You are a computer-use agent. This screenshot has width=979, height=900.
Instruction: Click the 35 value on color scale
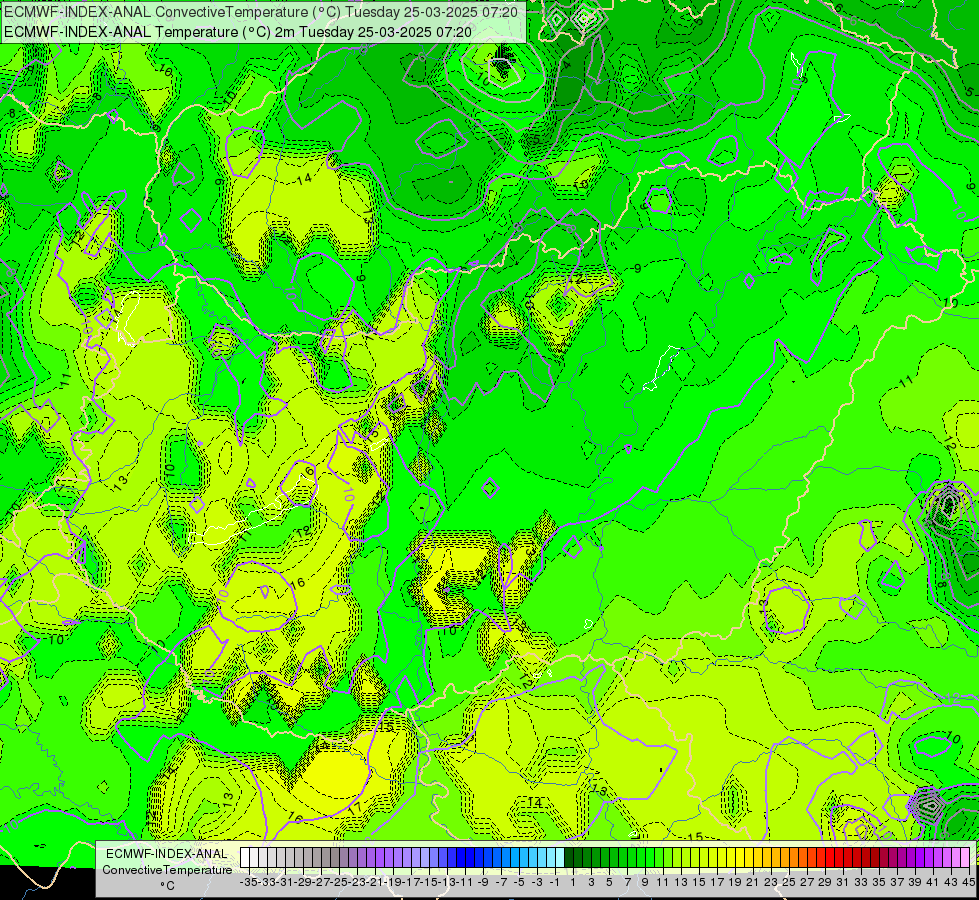[878, 882]
